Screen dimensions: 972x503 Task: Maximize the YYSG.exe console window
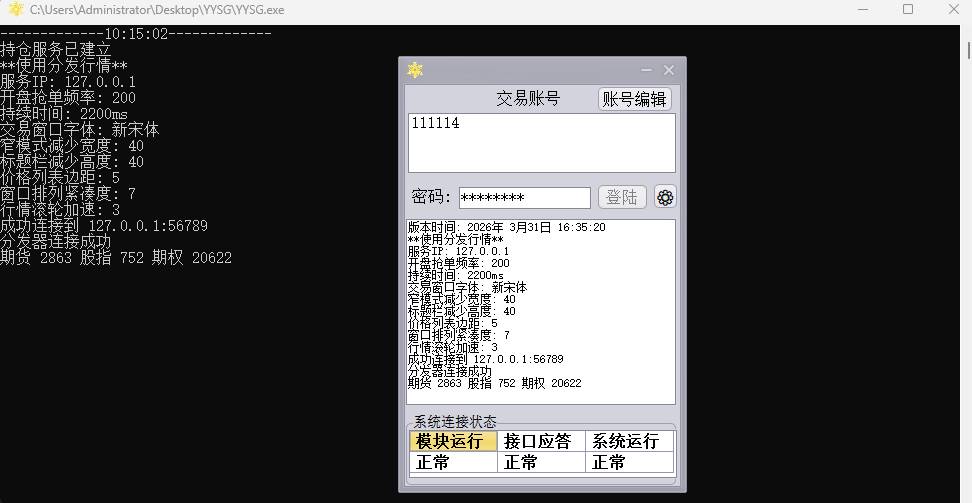[x=908, y=10]
